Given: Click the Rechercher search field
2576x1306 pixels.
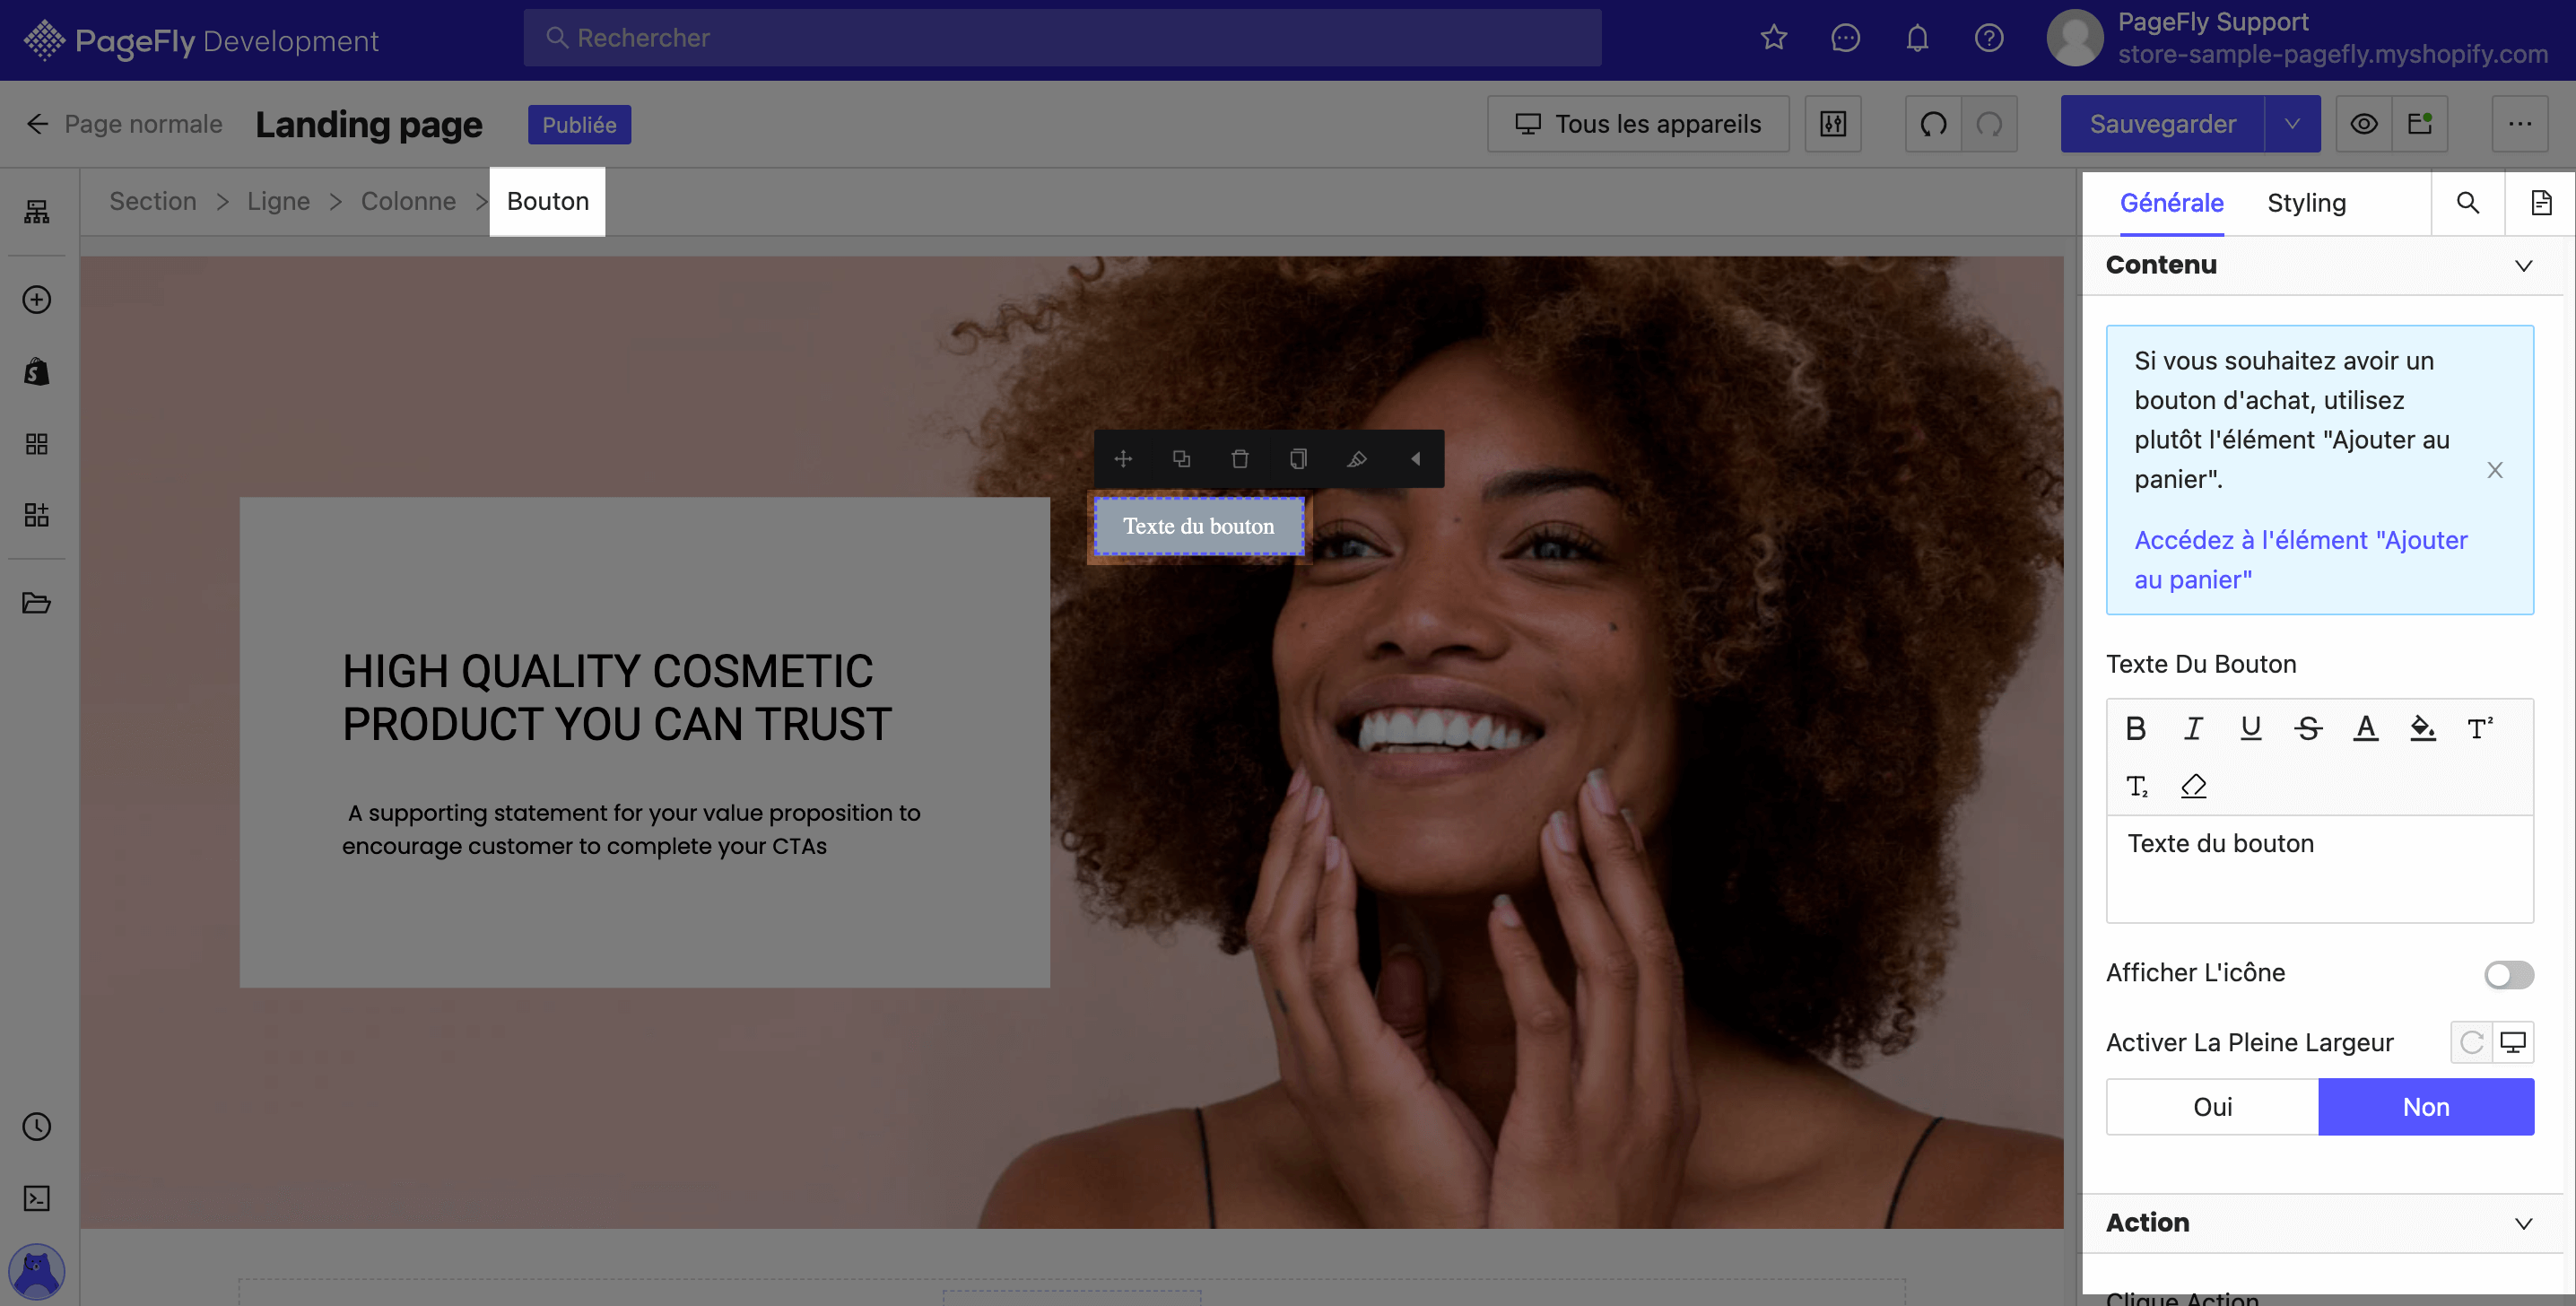Looking at the screenshot, I should (x=1062, y=38).
